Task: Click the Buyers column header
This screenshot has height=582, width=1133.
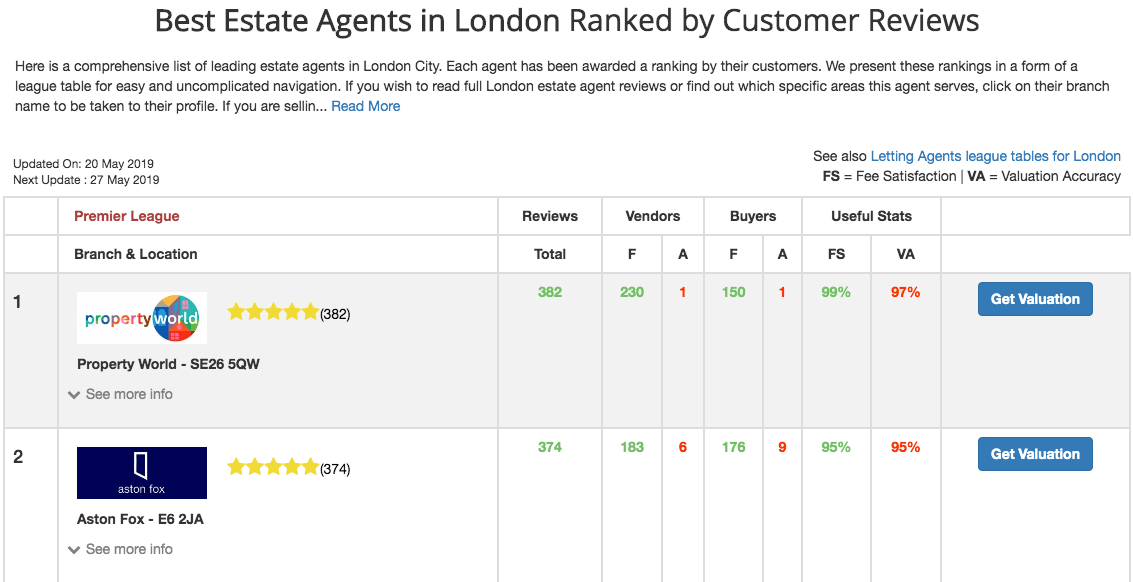Action: (x=753, y=216)
